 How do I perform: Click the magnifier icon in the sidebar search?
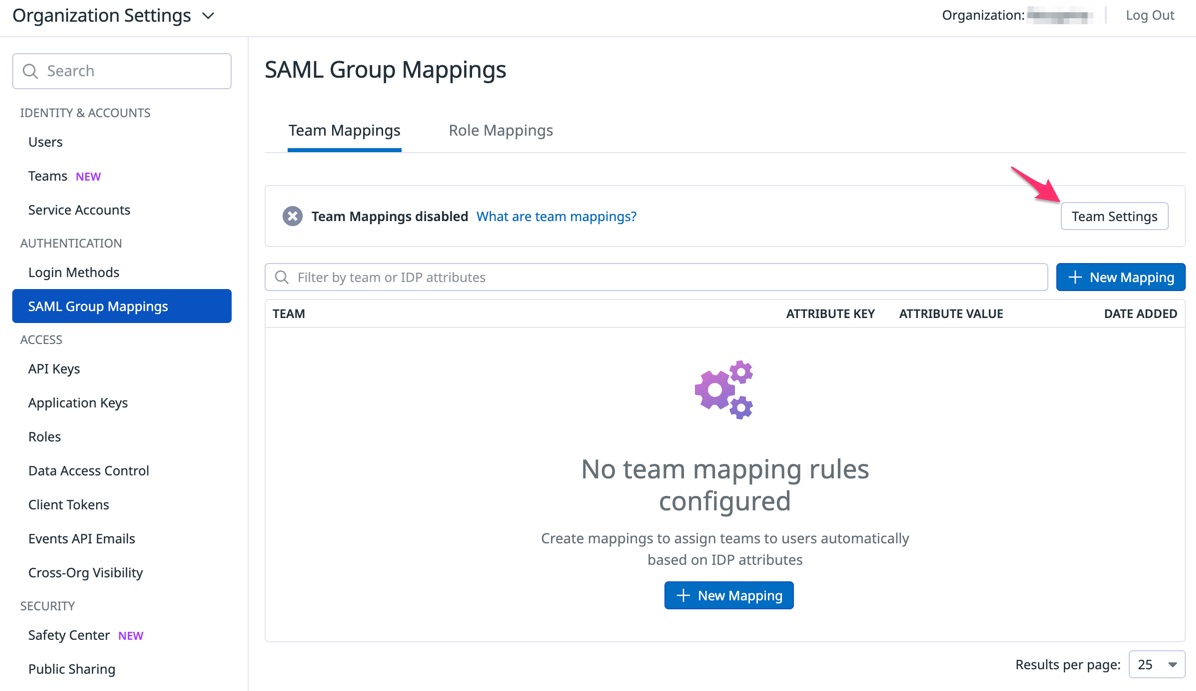[33, 70]
